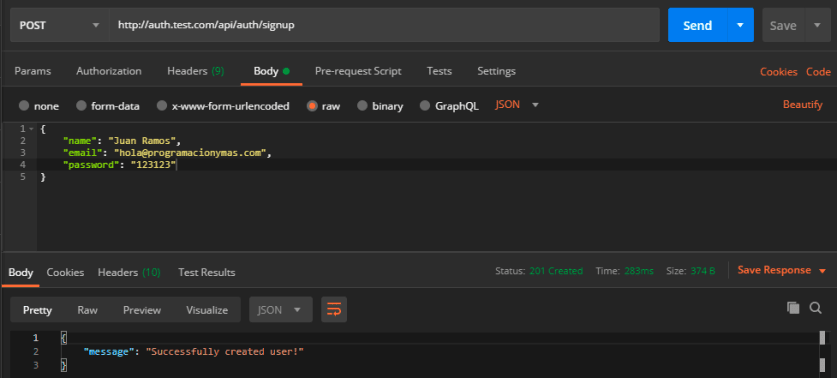Click the "Juan Ramos" value in request body

pyautogui.click(x=142, y=141)
